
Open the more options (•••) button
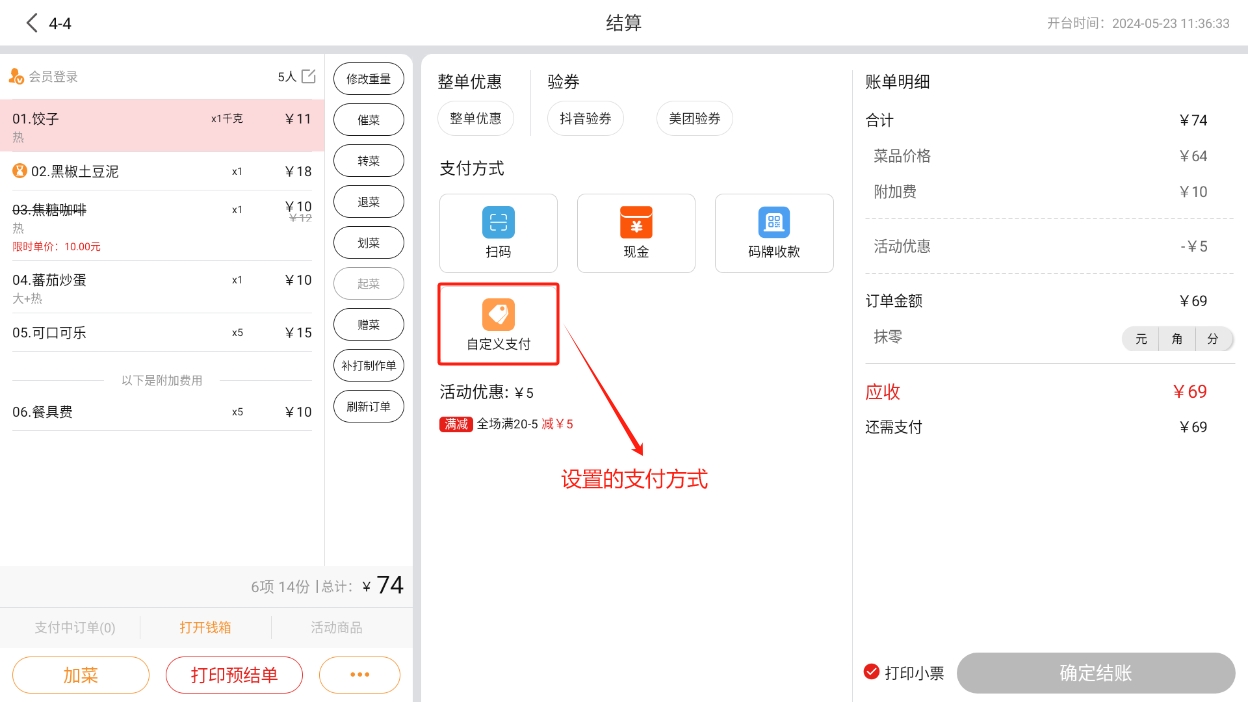pyautogui.click(x=359, y=675)
